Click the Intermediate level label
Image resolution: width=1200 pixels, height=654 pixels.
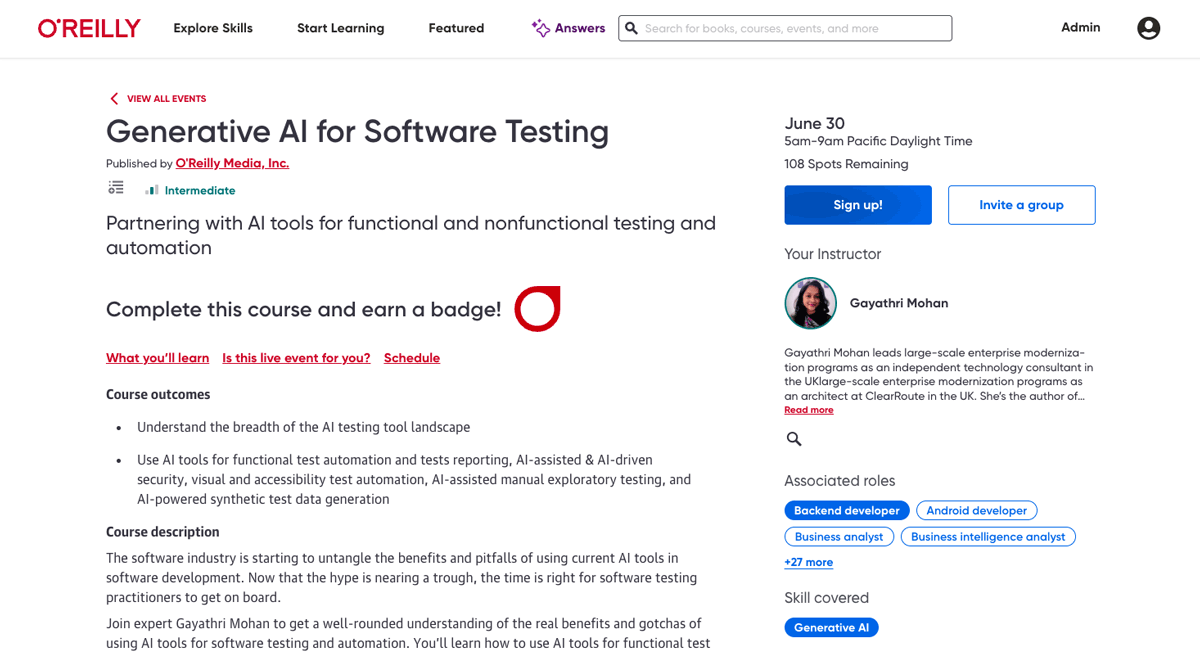200,190
